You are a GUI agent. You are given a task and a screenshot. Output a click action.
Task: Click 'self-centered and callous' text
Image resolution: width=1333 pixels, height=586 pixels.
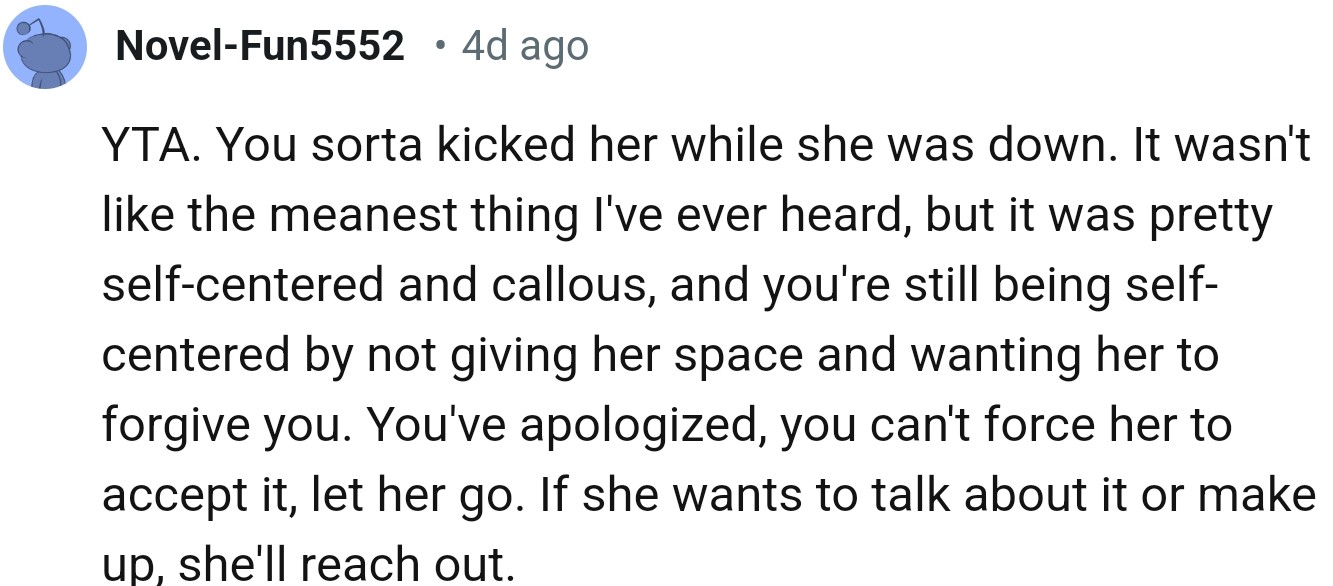tap(376, 287)
